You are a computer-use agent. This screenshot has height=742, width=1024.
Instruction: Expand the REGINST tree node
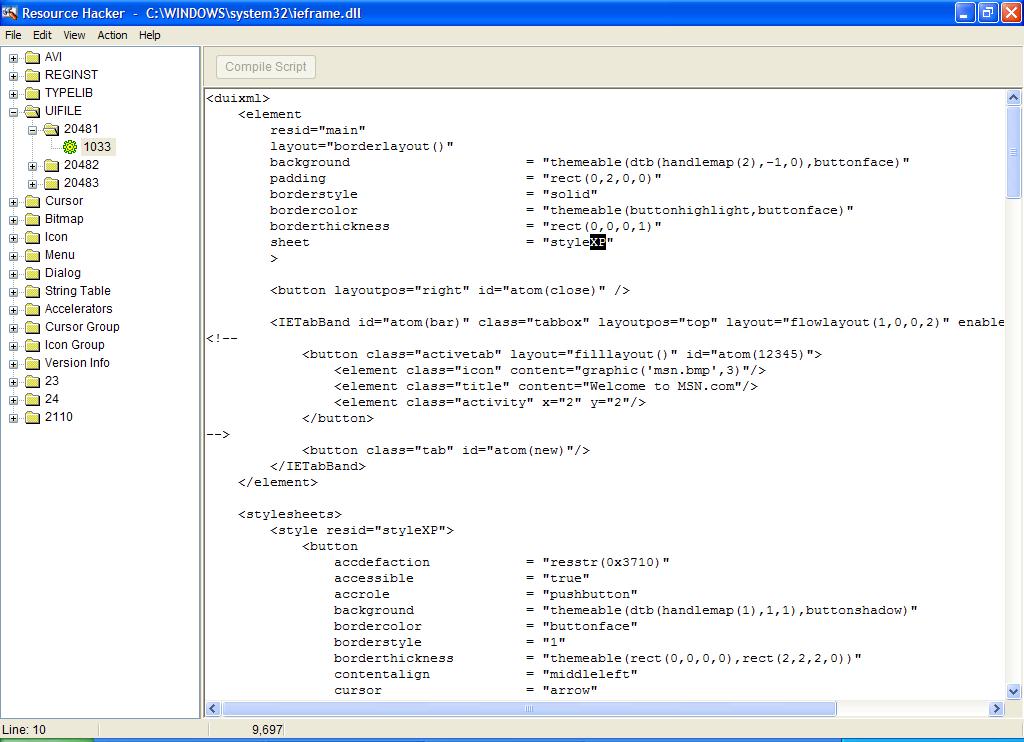point(13,76)
